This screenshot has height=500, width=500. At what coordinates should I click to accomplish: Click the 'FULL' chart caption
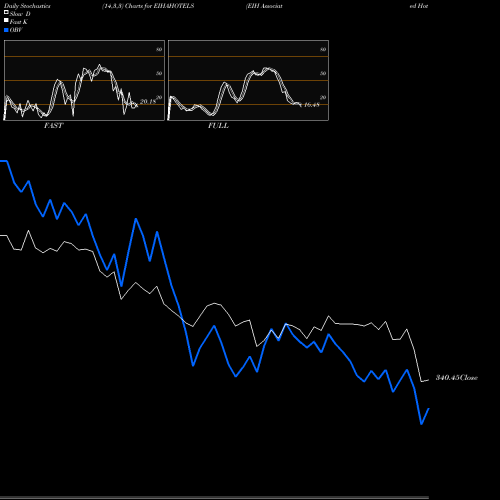click(218, 126)
